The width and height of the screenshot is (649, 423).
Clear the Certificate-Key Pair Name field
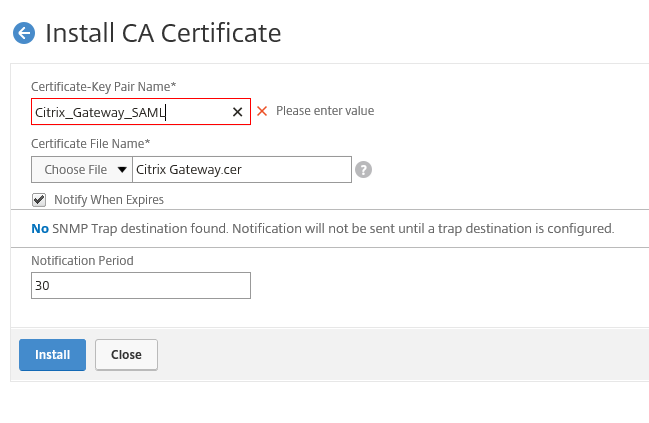(x=237, y=112)
